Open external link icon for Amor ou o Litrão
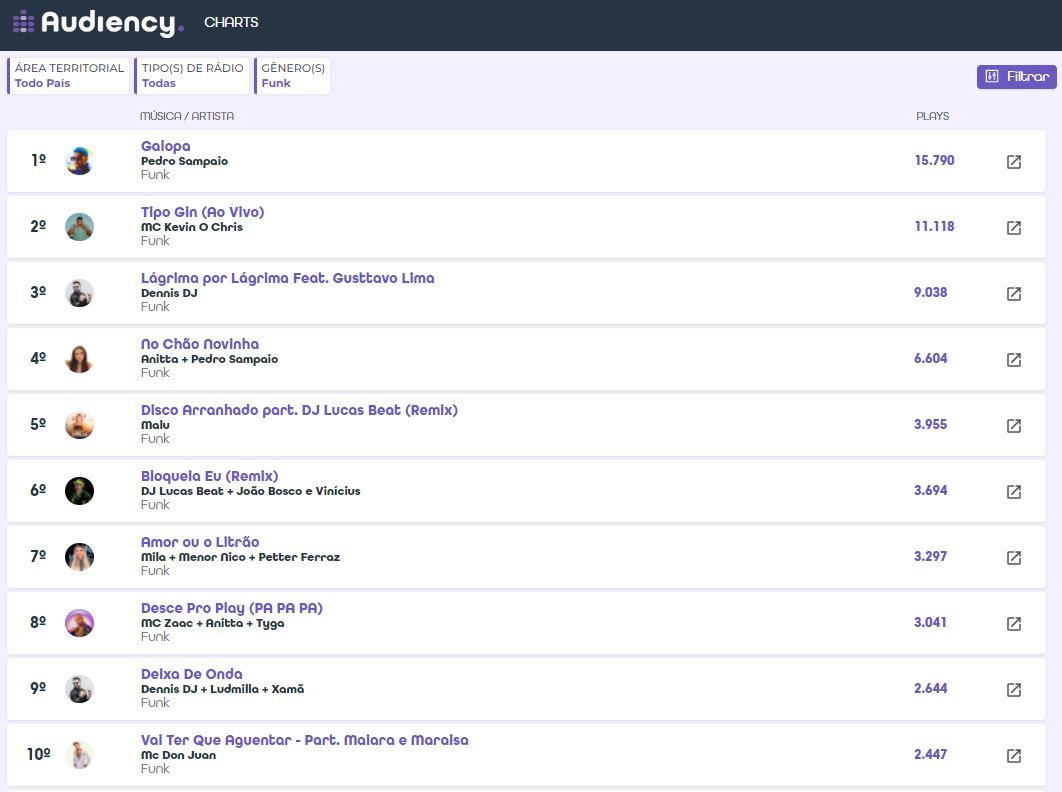This screenshot has height=792, width=1062. (x=1013, y=558)
